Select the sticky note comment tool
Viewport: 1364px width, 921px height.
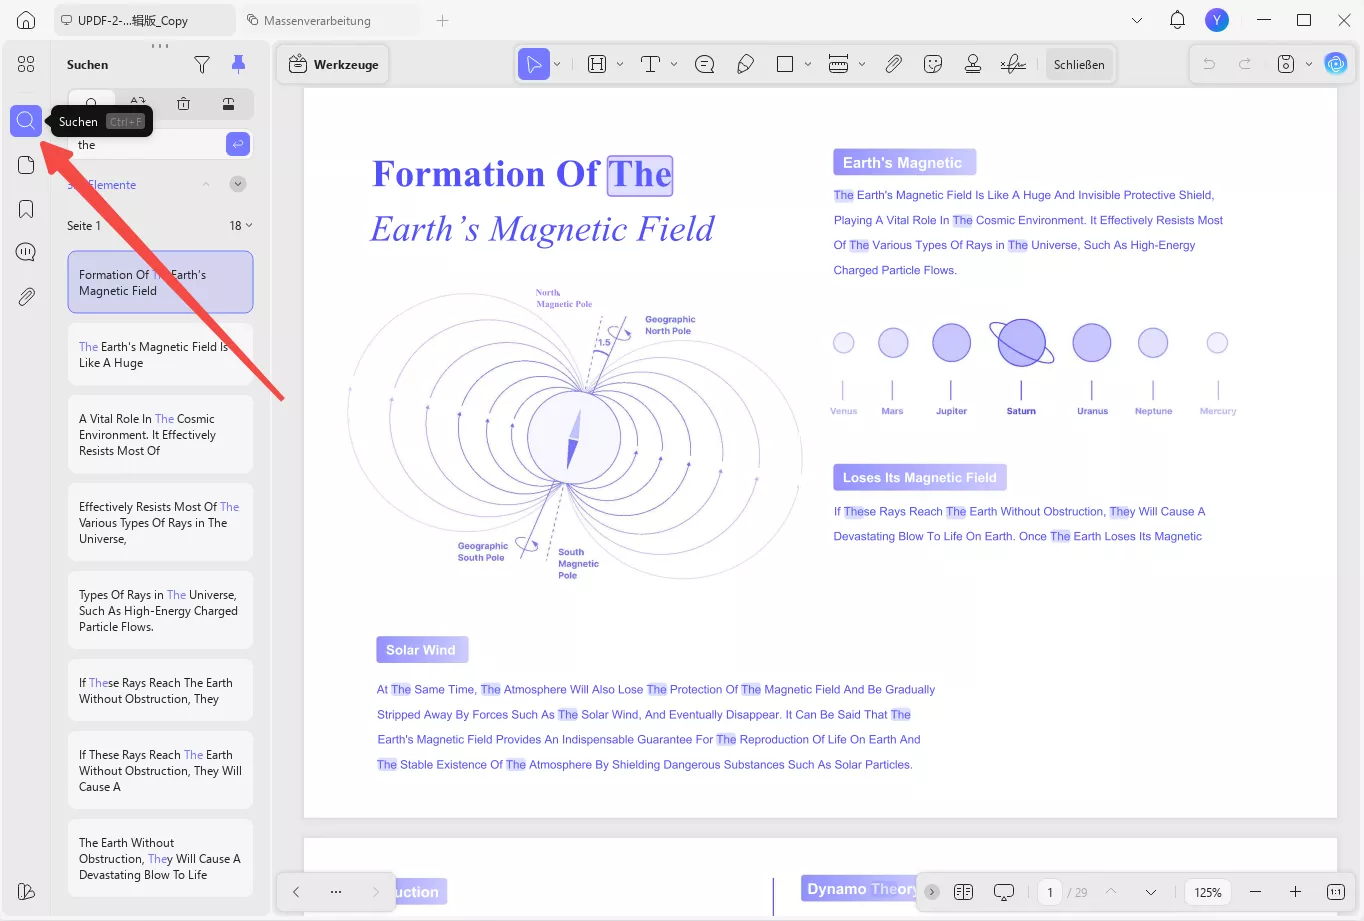(705, 64)
